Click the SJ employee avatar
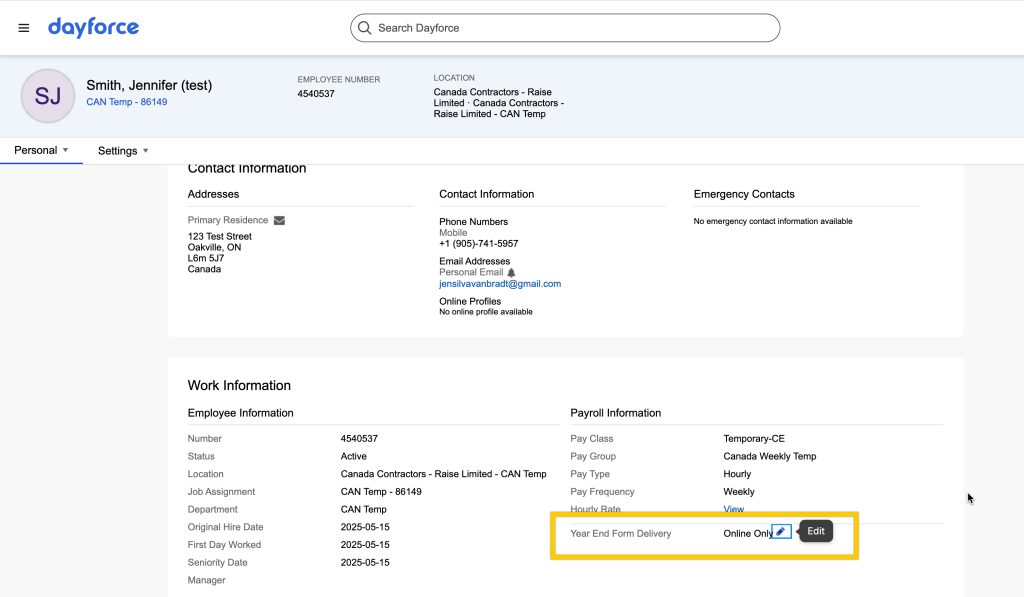Image resolution: width=1024 pixels, height=597 pixels. 47,96
